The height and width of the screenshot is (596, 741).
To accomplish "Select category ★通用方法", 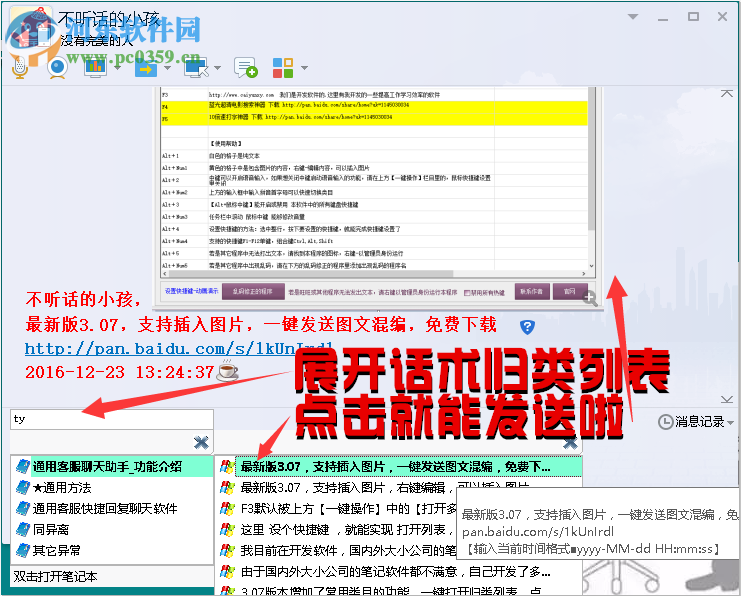I will (x=61, y=488).
